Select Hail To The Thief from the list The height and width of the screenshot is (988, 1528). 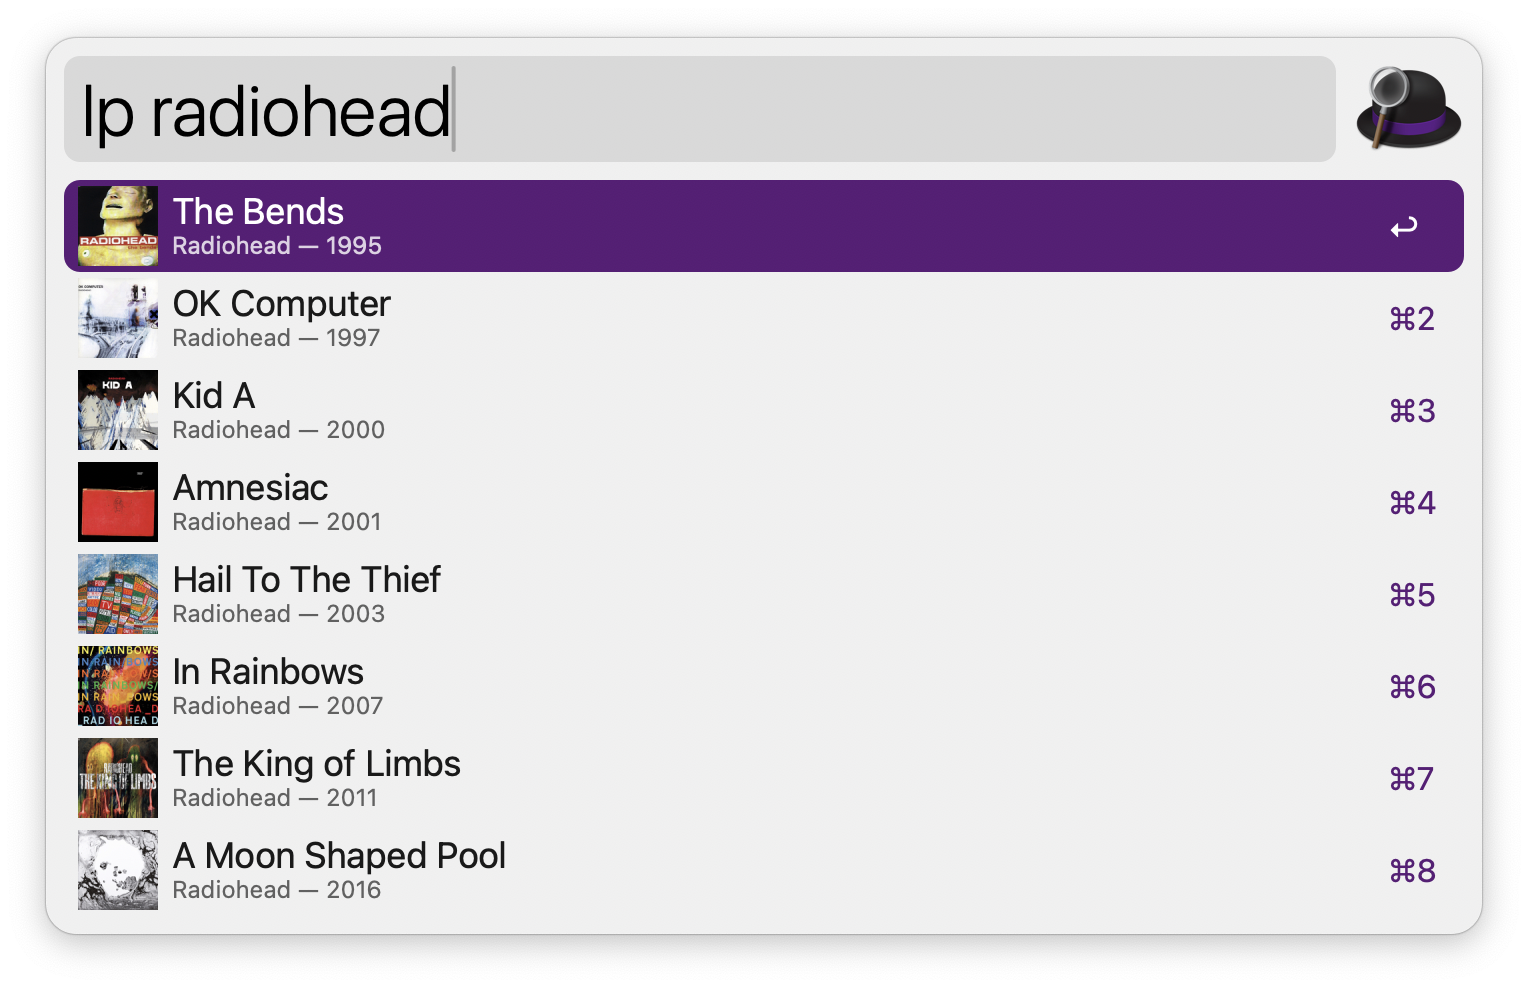(x=600, y=594)
